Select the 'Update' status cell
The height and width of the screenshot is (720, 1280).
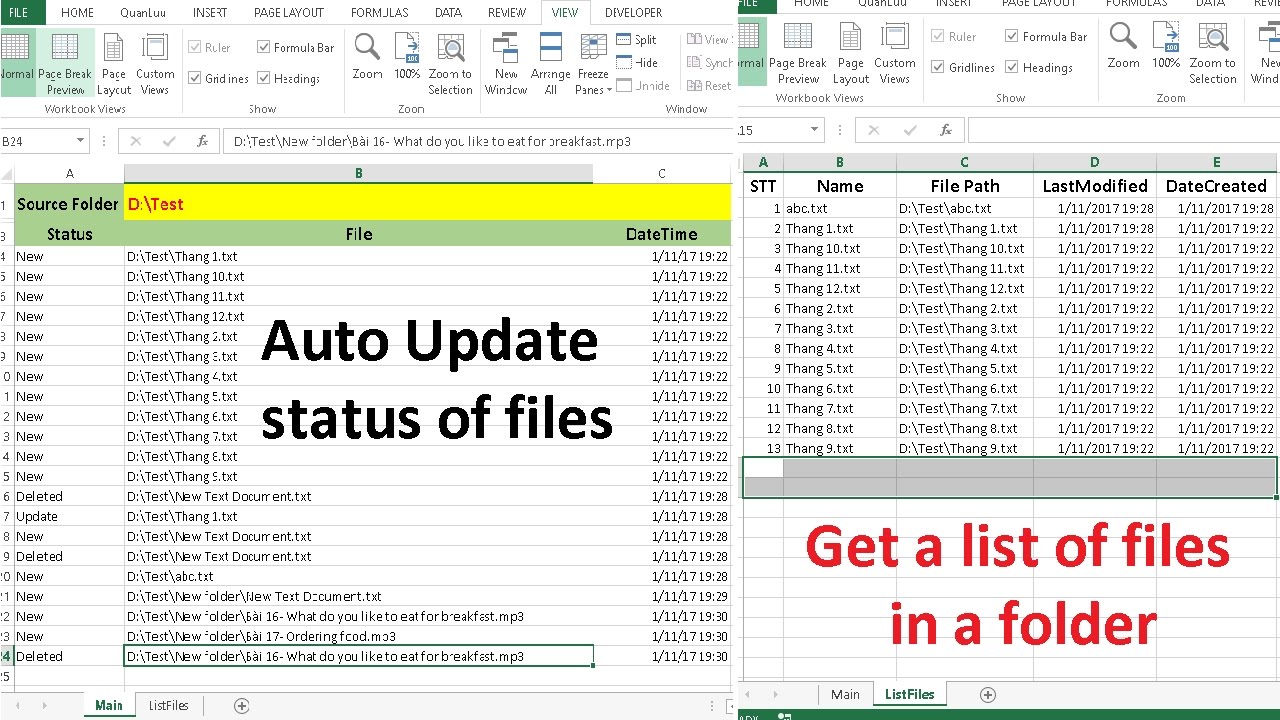coord(69,516)
